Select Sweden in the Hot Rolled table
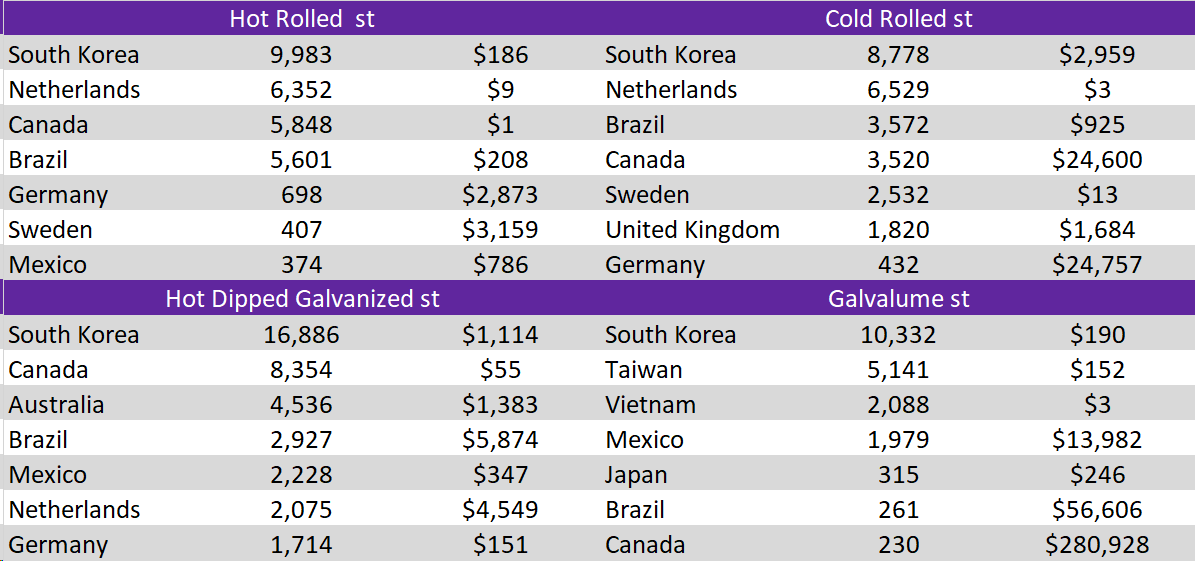The width and height of the screenshot is (1195, 561). pos(50,230)
